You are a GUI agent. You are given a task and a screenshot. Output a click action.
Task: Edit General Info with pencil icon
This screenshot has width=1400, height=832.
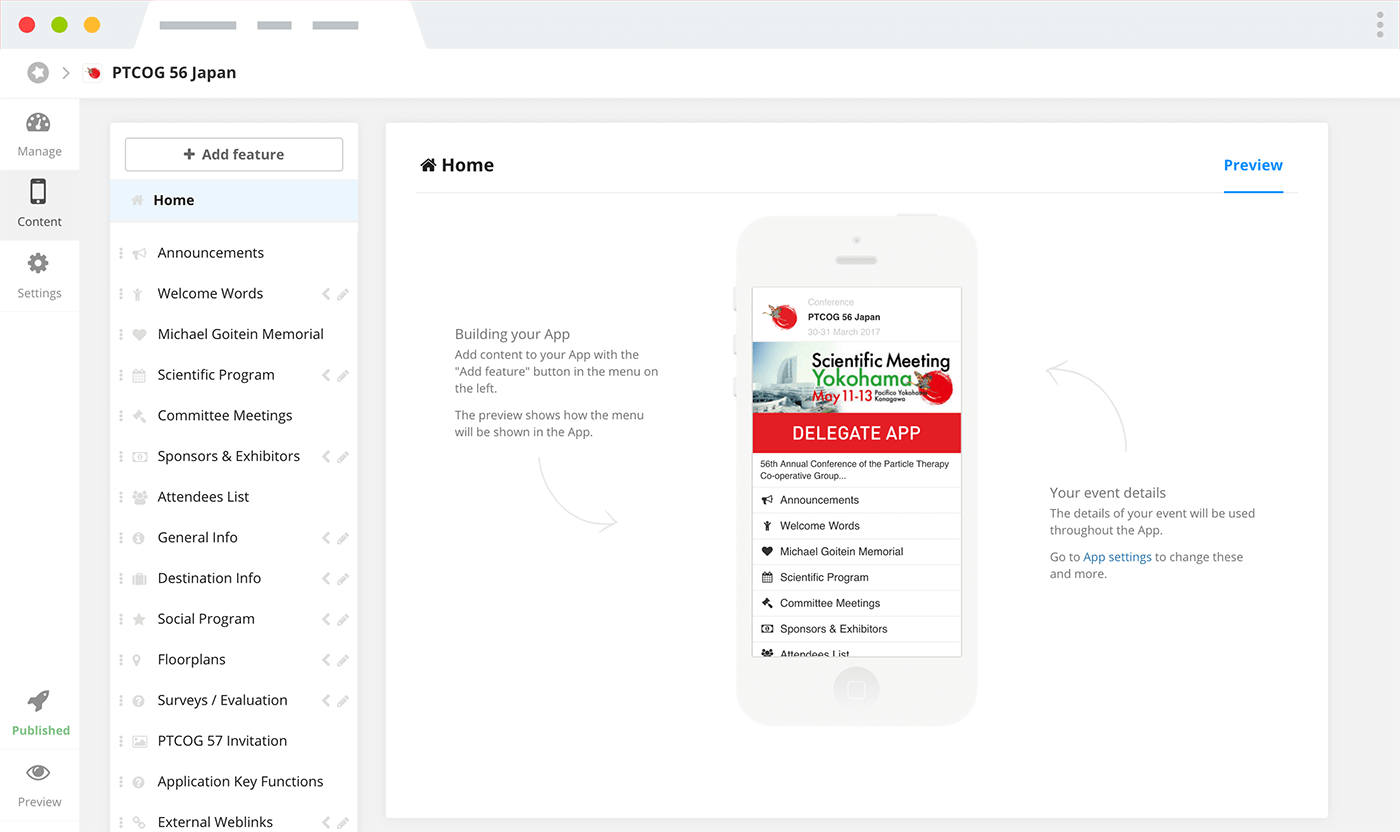click(x=342, y=538)
